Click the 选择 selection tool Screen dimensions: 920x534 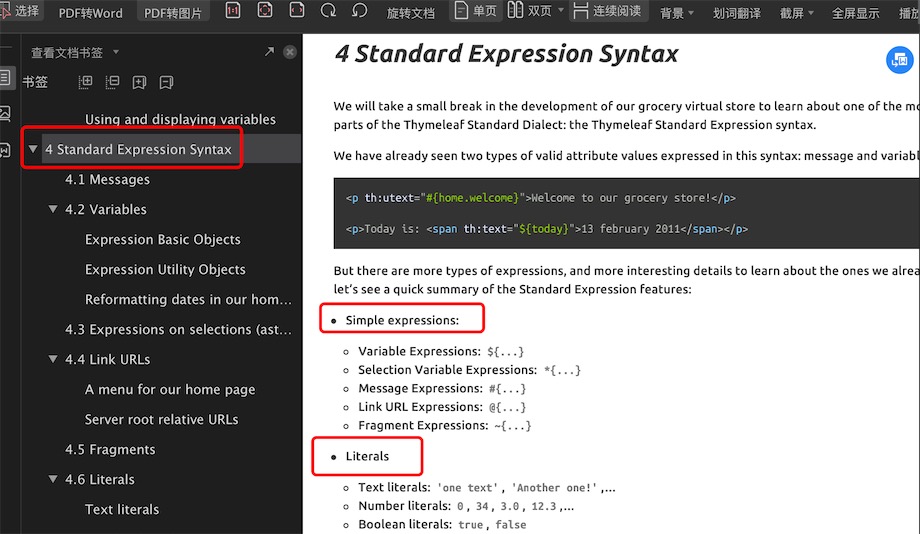point(21,10)
